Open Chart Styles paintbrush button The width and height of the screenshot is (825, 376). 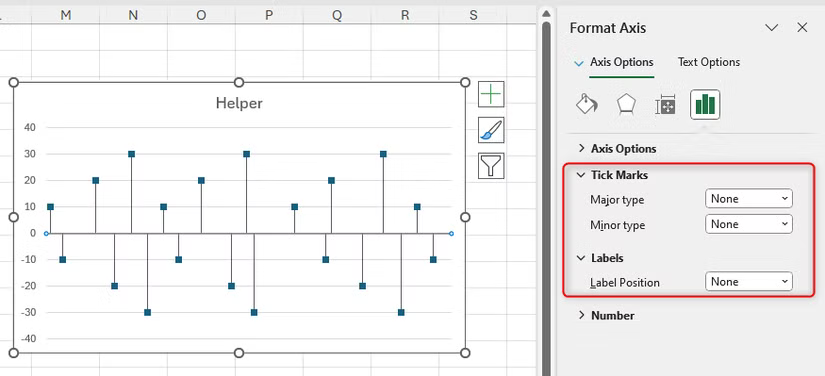click(x=491, y=130)
